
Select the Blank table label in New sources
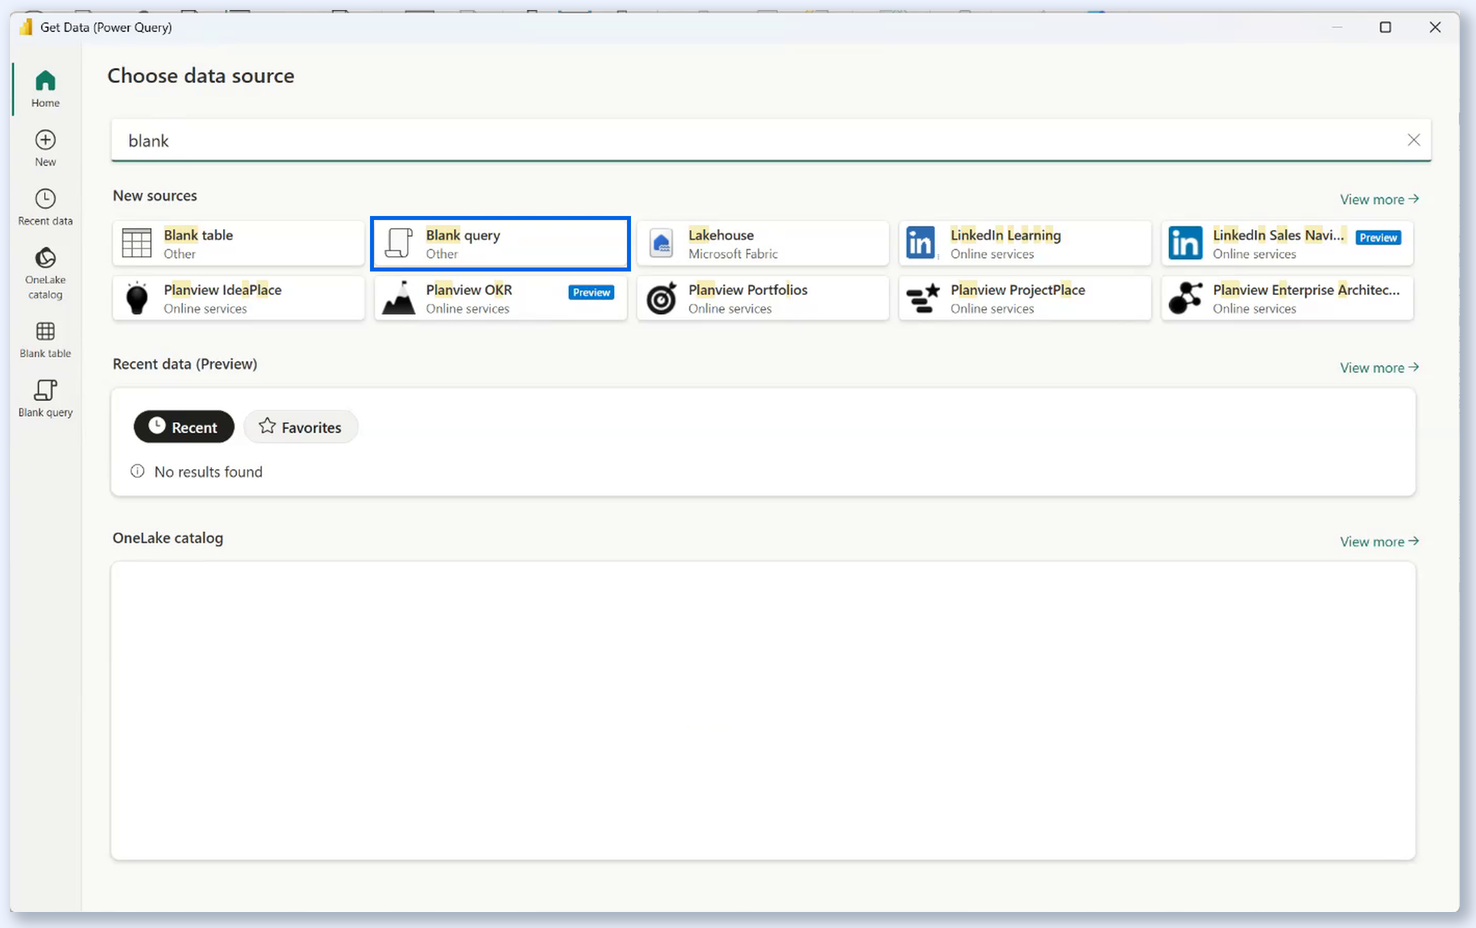click(198, 235)
